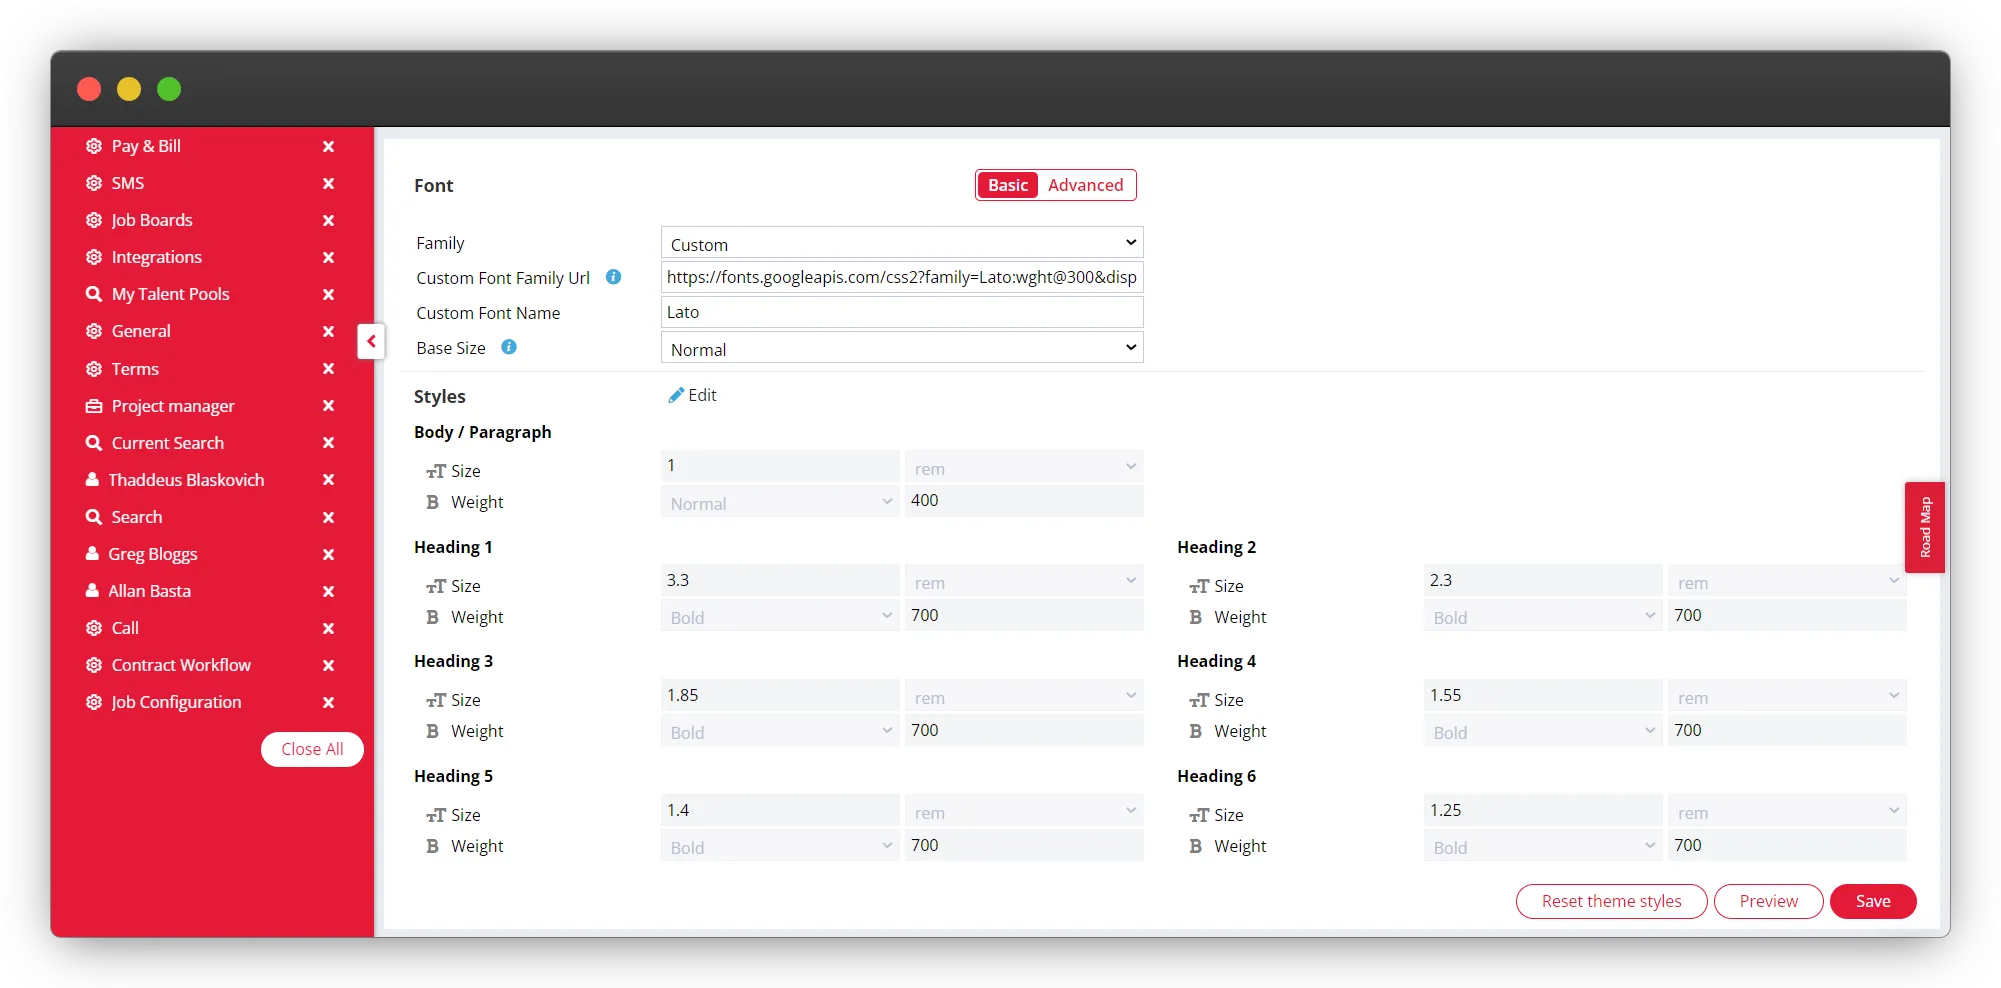Screen dimensions: 2001x988
Task: Click the My Talent Pools search icon
Action: pyautogui.click(x=94, y=294)
